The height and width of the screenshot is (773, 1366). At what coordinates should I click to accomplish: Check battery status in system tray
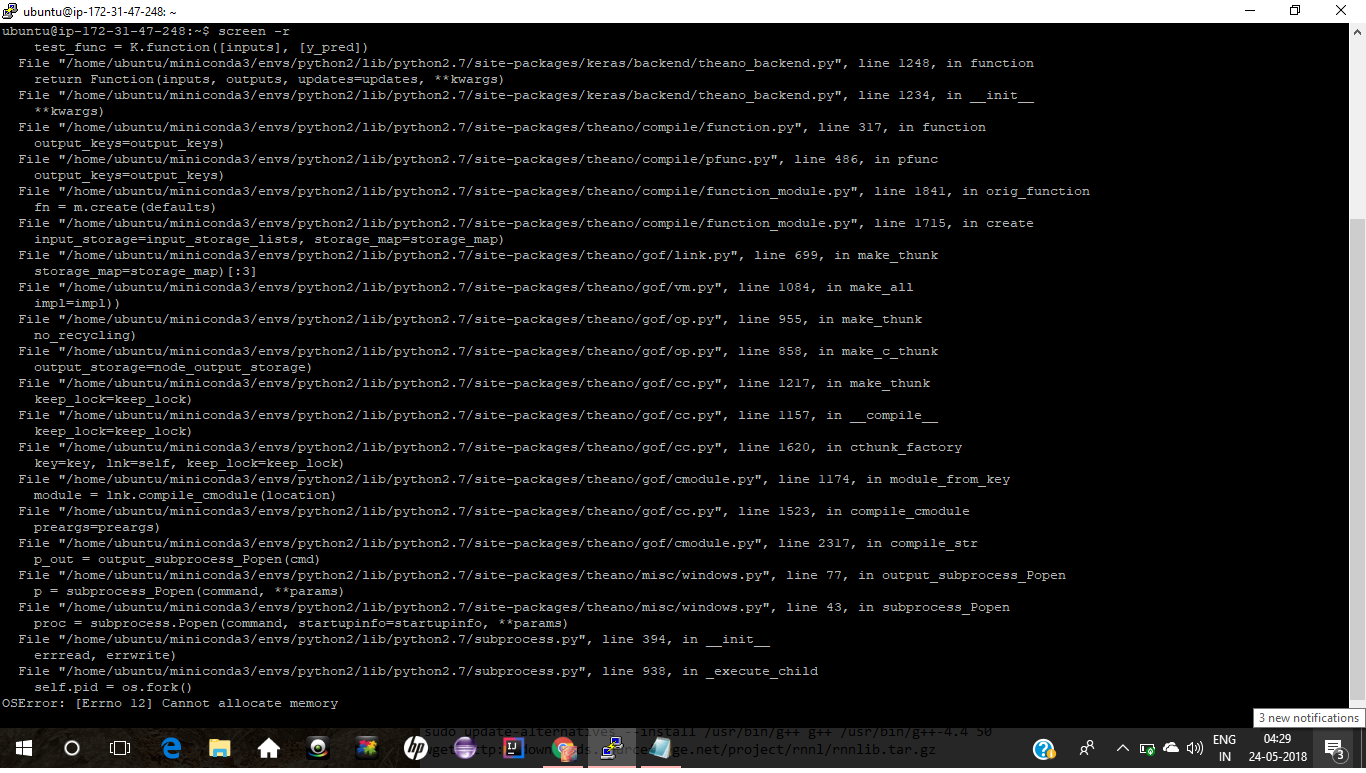tap(1147, 748)
